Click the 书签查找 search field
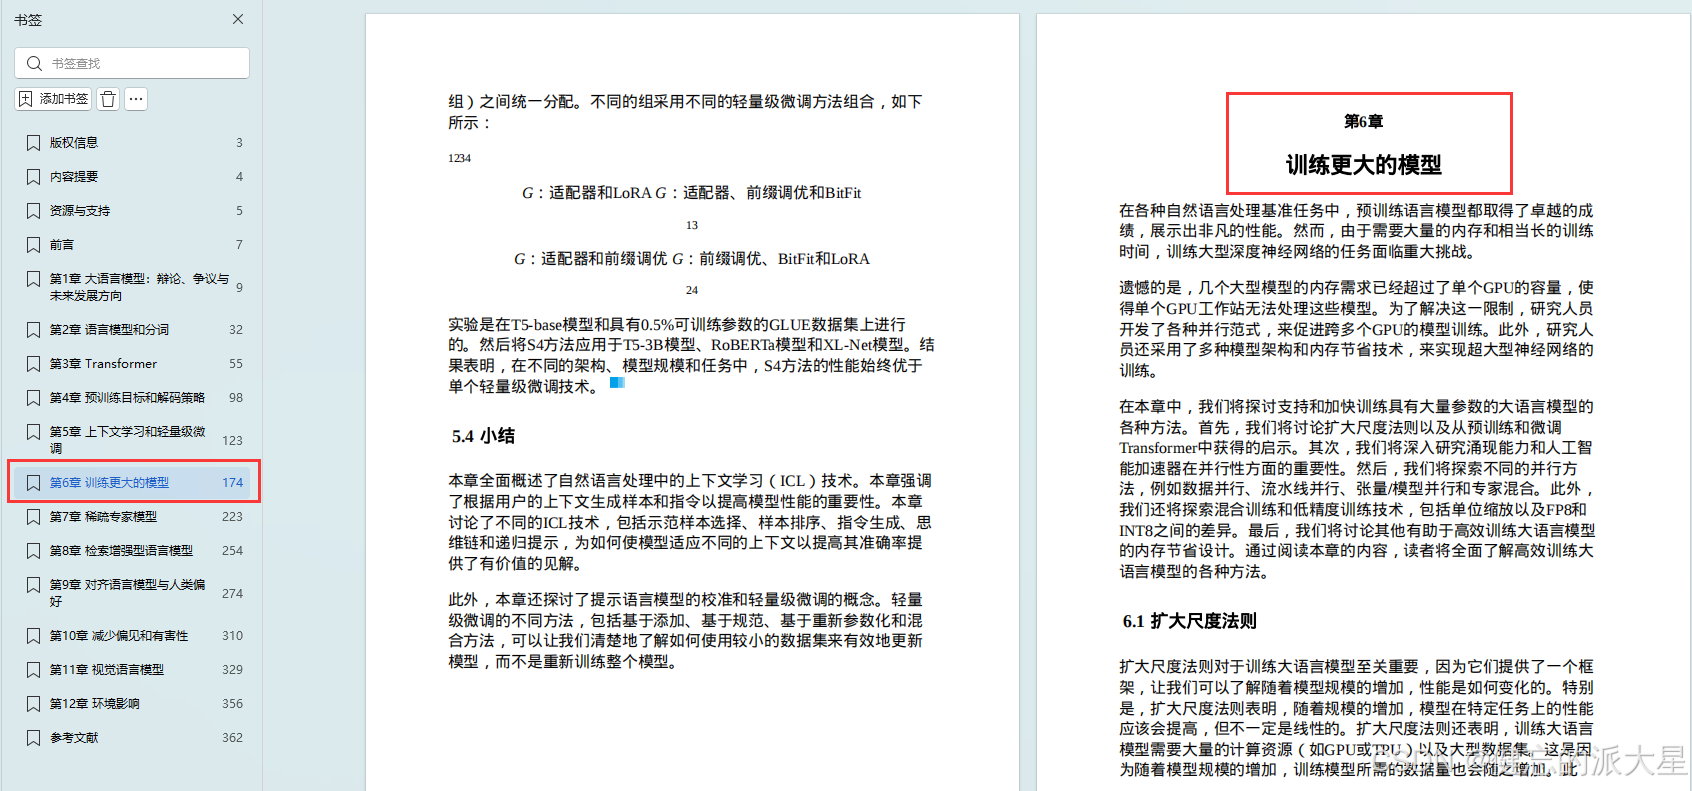This screenshot has height=791, width=1692. 132,63
